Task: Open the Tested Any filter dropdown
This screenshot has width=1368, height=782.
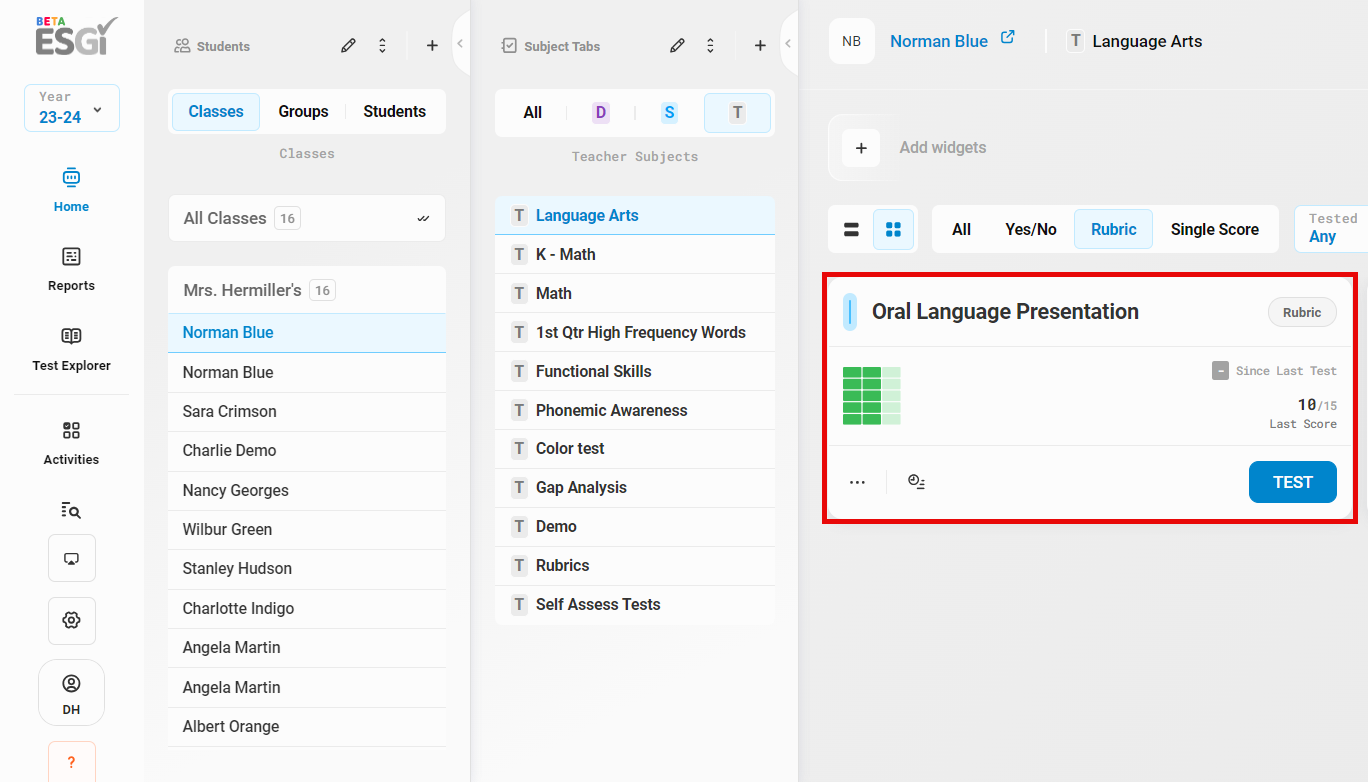Action: click(x=1330, y=228)
